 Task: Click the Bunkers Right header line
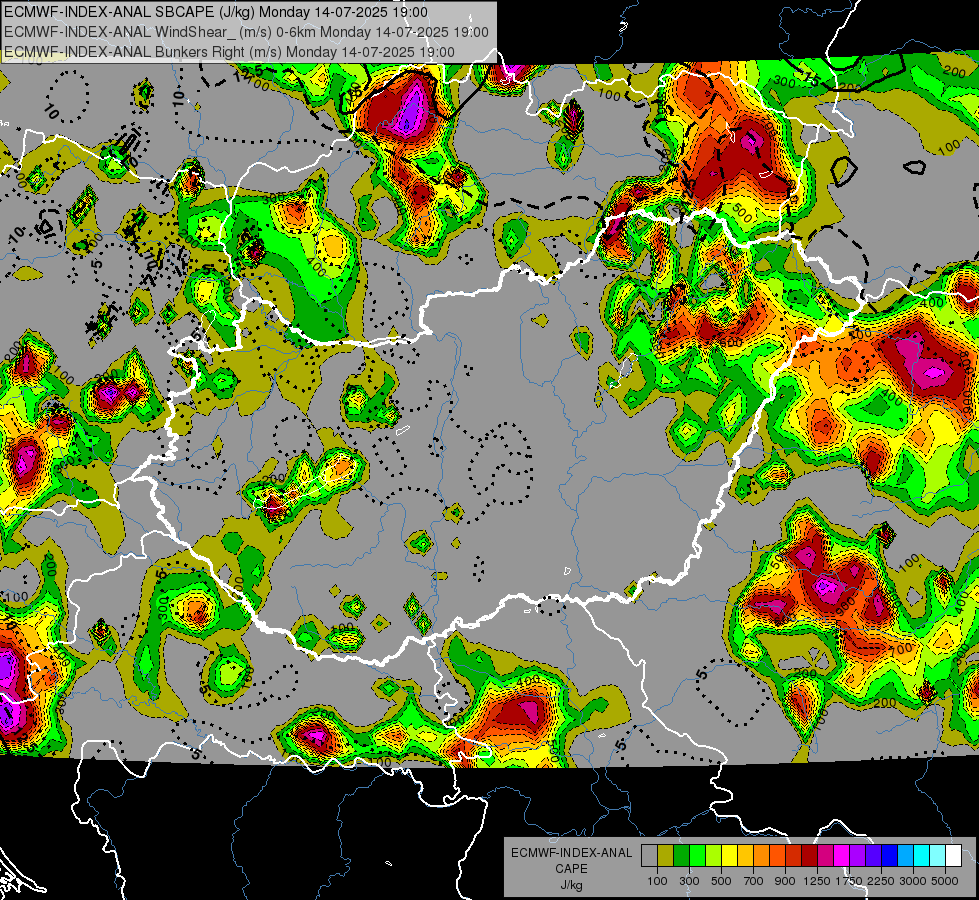(229, 52)
